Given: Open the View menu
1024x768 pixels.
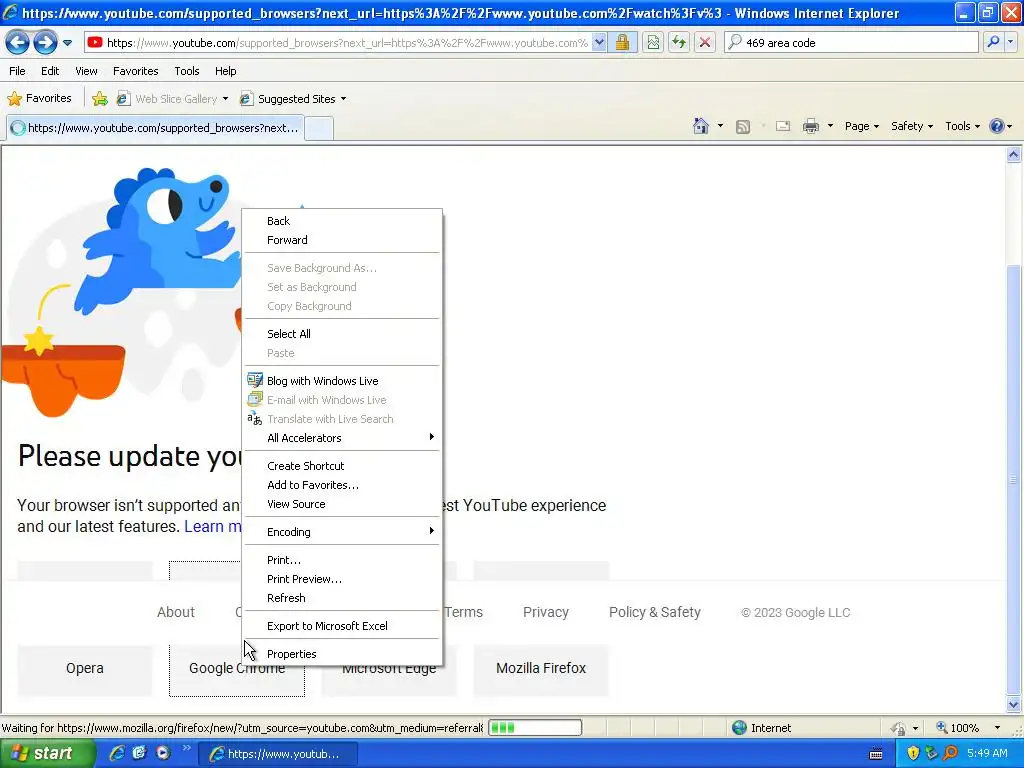Looking at the screenshot, I should point(86,71).
